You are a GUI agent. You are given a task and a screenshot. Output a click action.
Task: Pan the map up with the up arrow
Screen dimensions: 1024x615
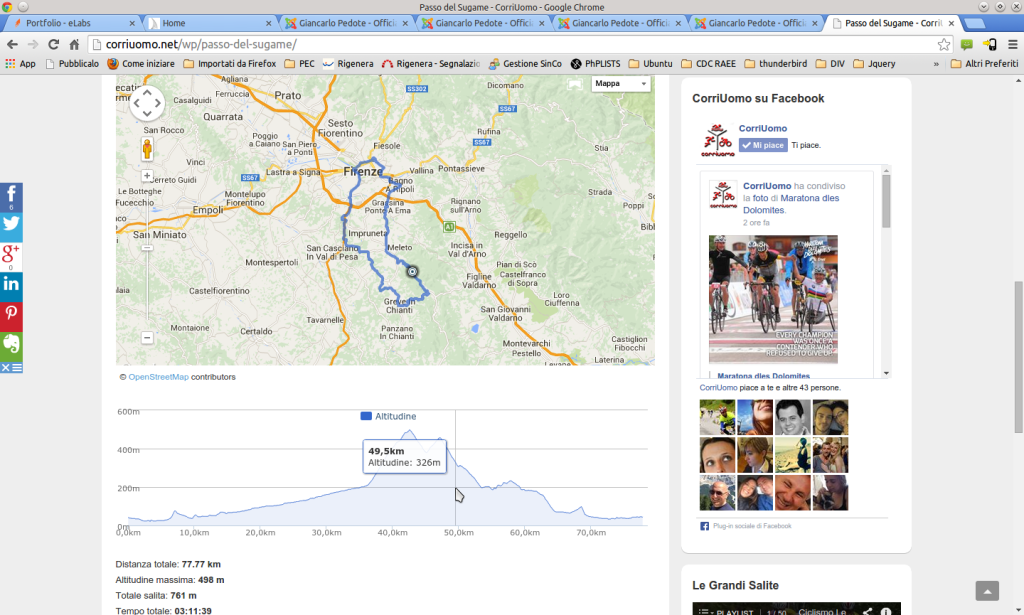tap(147, 93)
